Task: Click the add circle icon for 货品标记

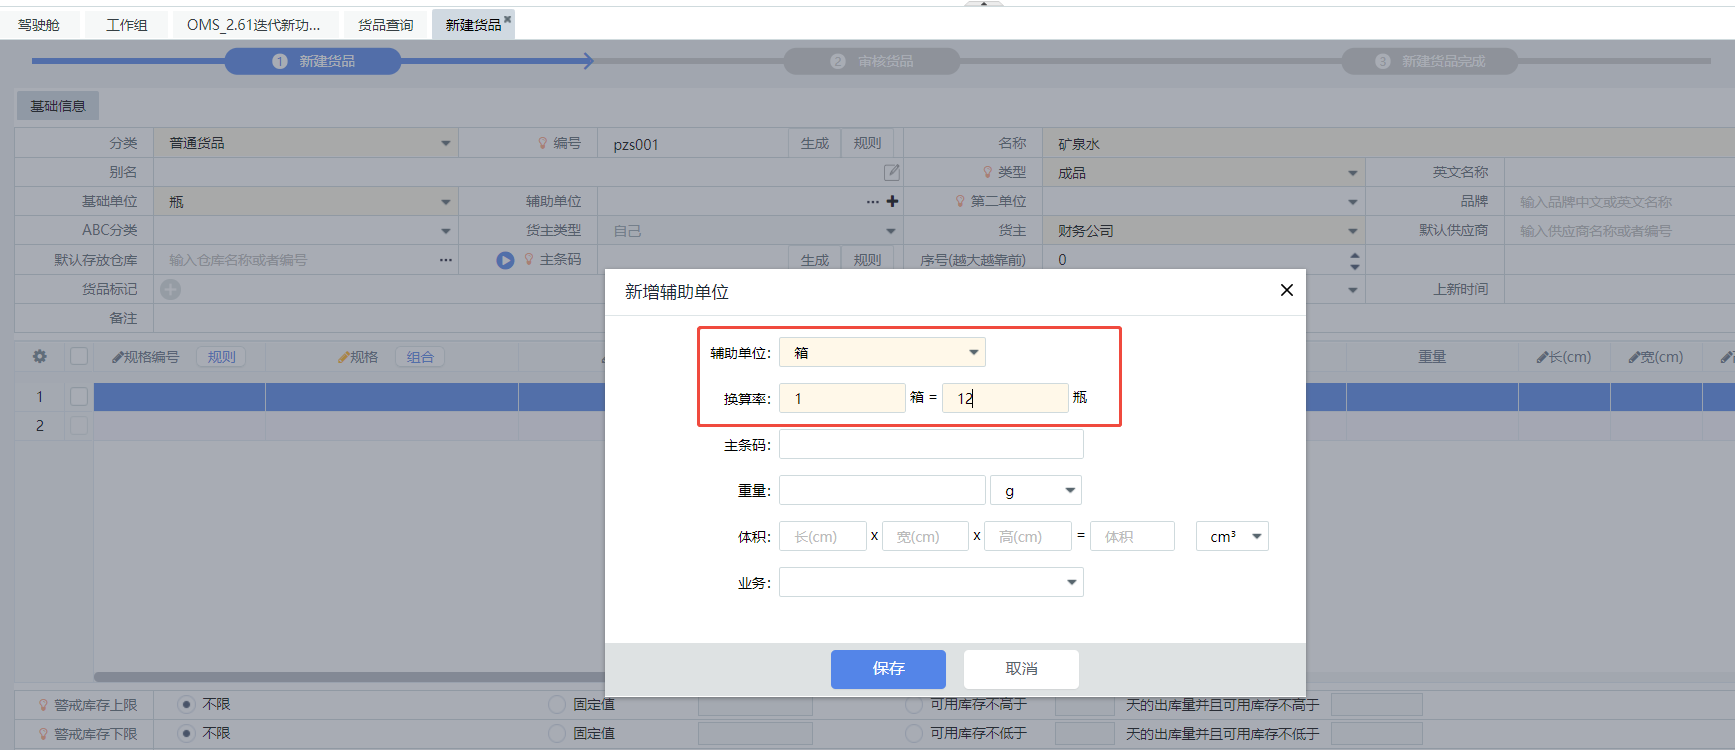Action: pyautogui.click(x=171, y=289)
